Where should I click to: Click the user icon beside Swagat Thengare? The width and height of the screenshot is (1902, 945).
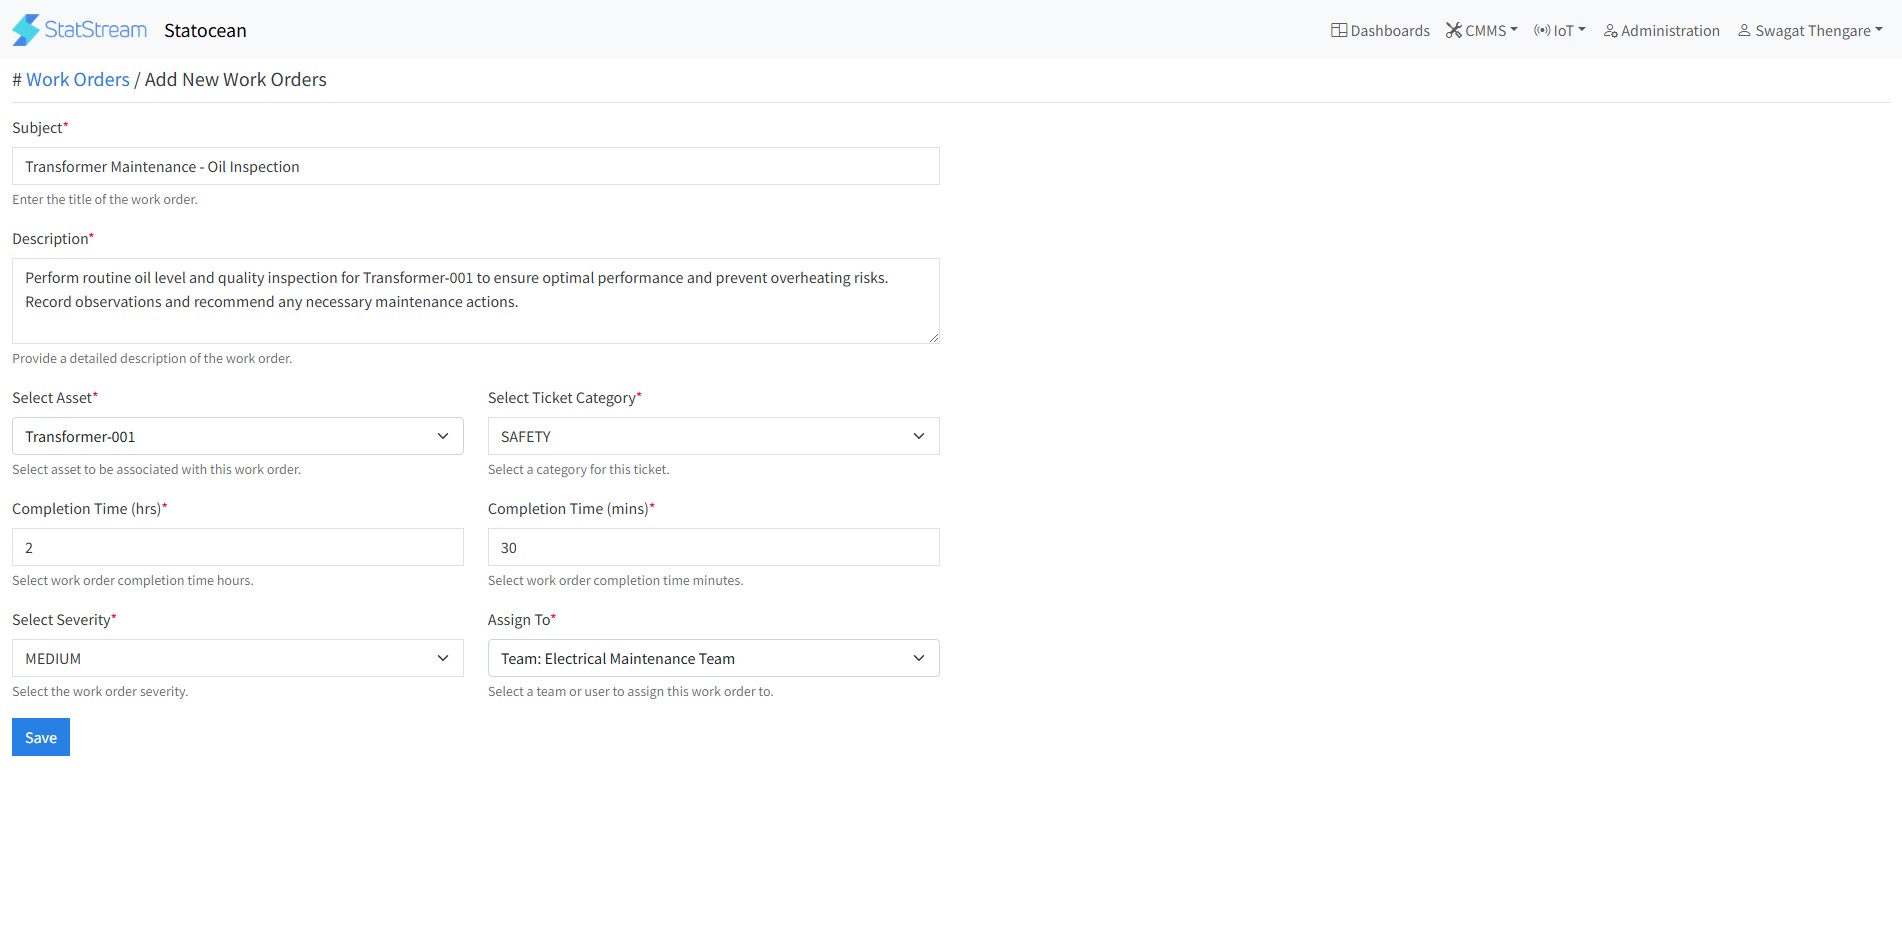point(1745,30)
